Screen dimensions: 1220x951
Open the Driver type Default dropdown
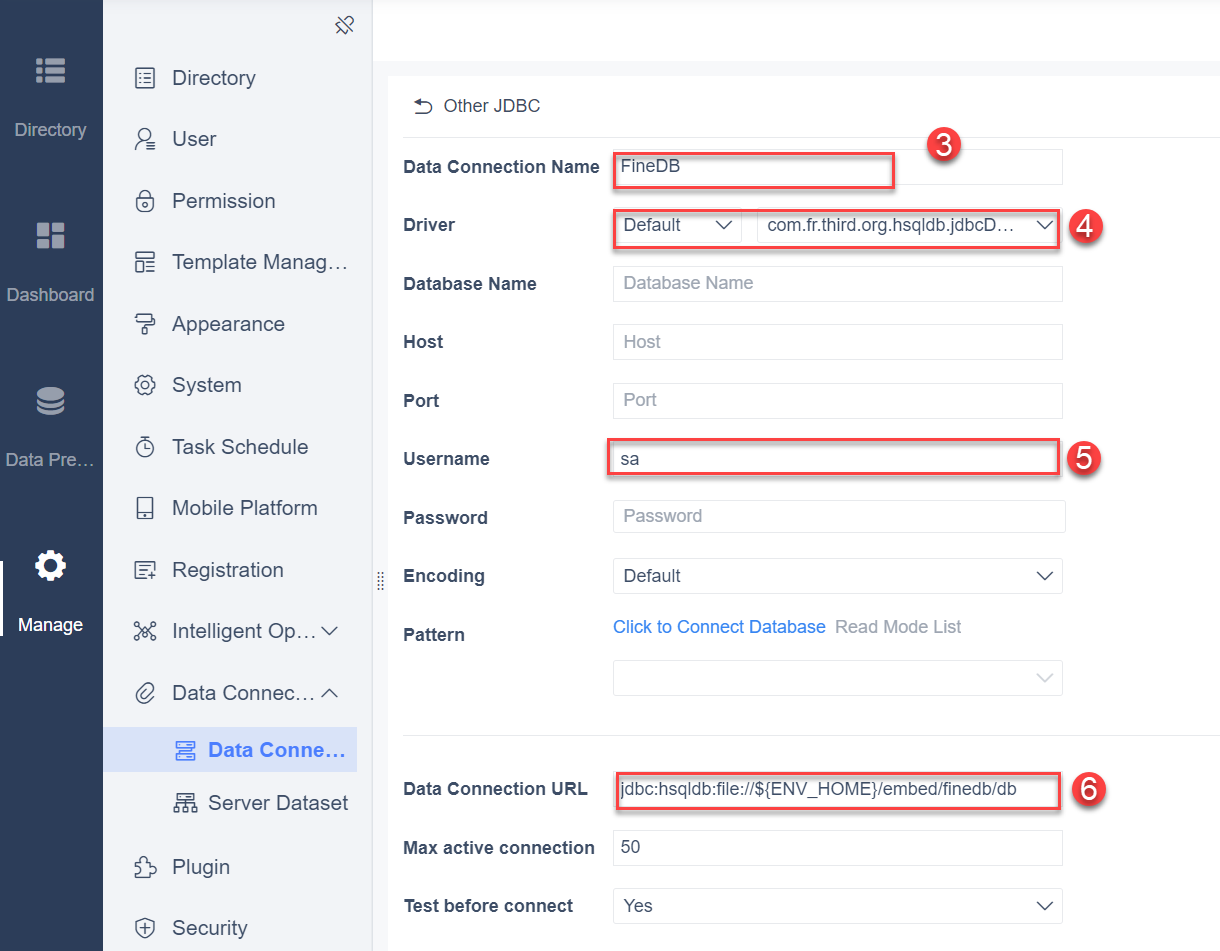677,225
